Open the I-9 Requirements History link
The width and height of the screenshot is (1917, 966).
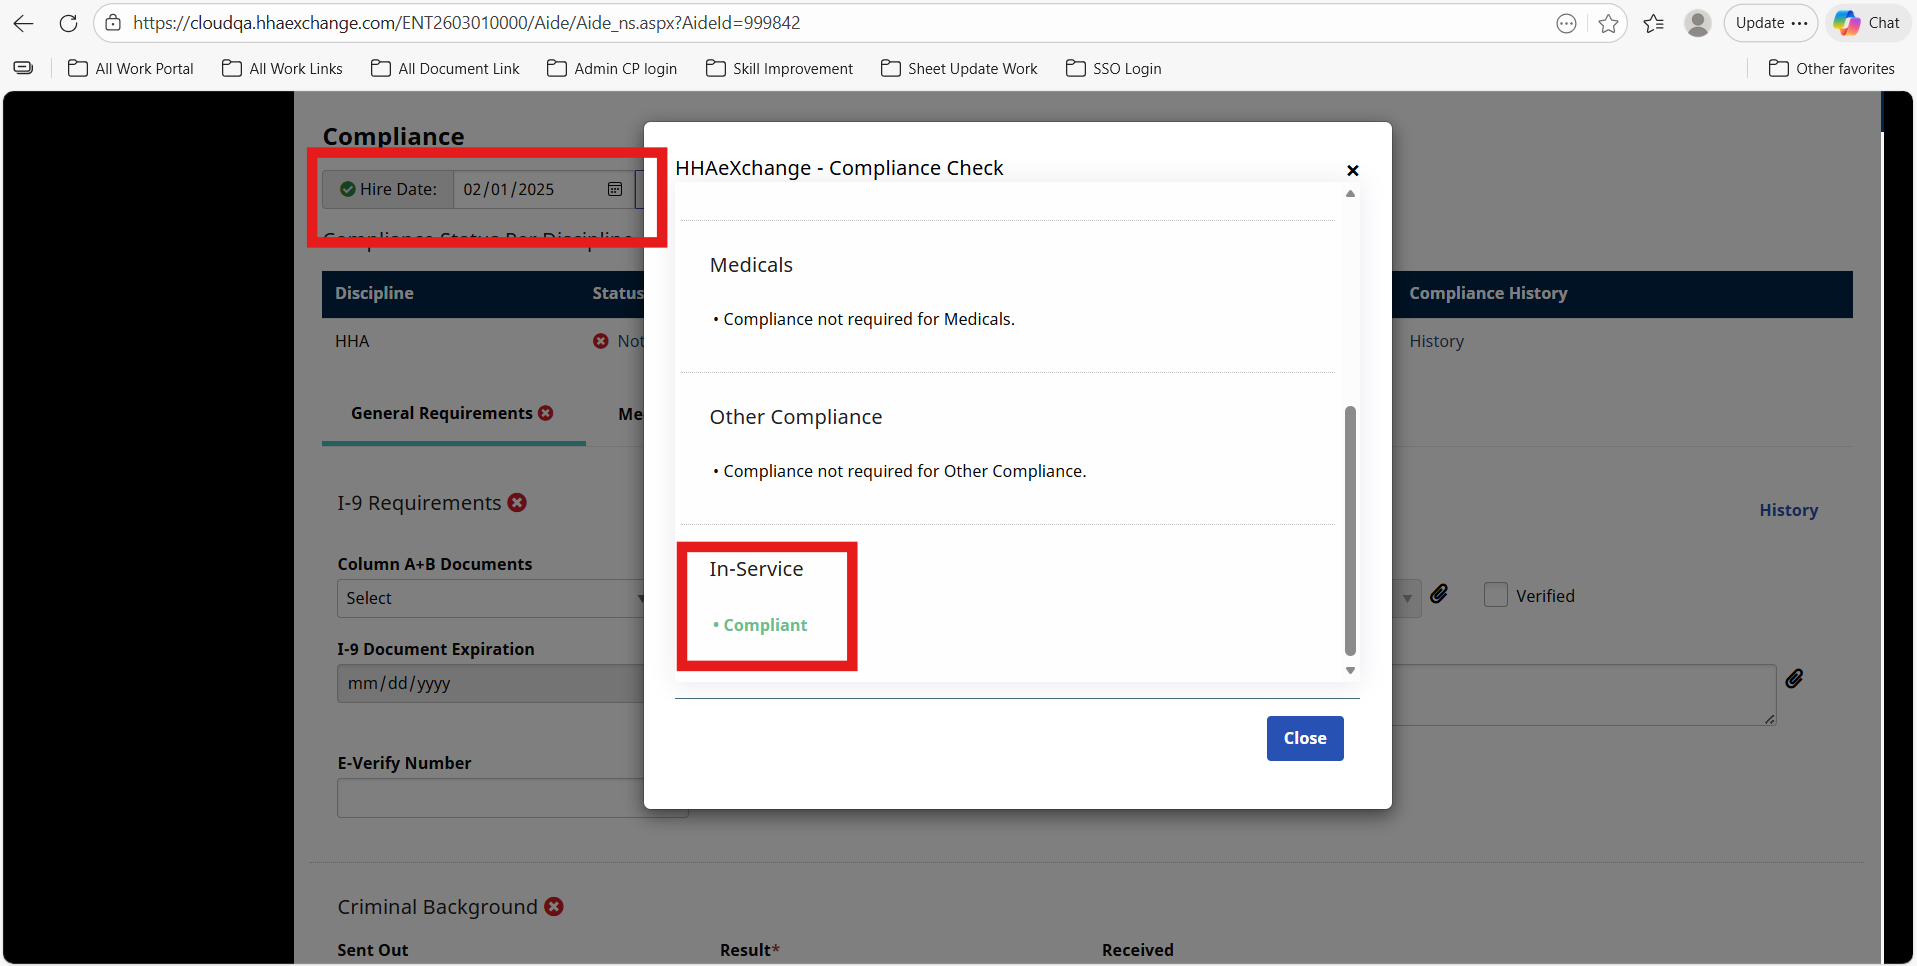click(x=1788, y=510)
